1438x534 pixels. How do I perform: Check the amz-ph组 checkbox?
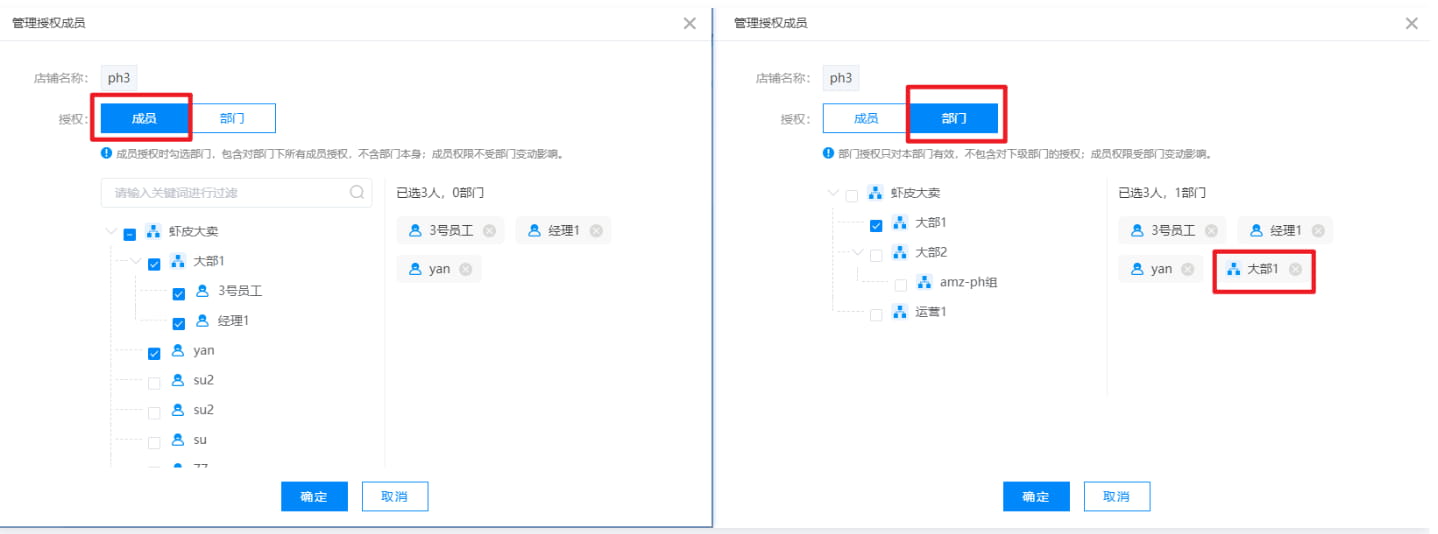(x=901, y=285)
